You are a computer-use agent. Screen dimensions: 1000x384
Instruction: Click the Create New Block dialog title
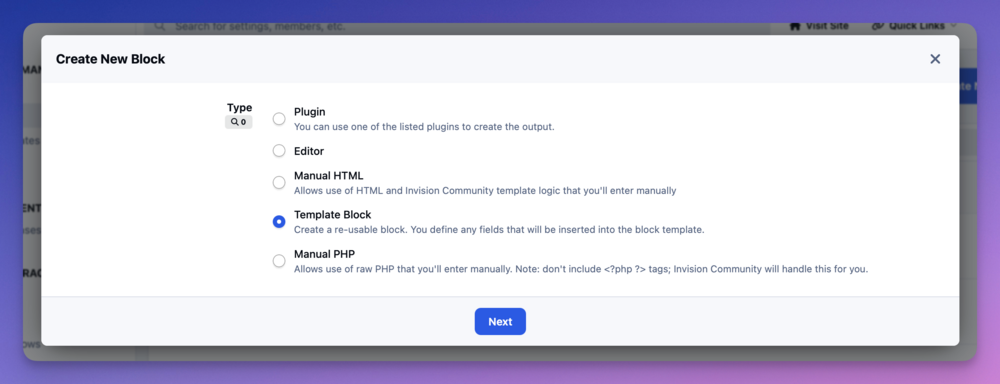pyautogui.click(x=110, y=59)
